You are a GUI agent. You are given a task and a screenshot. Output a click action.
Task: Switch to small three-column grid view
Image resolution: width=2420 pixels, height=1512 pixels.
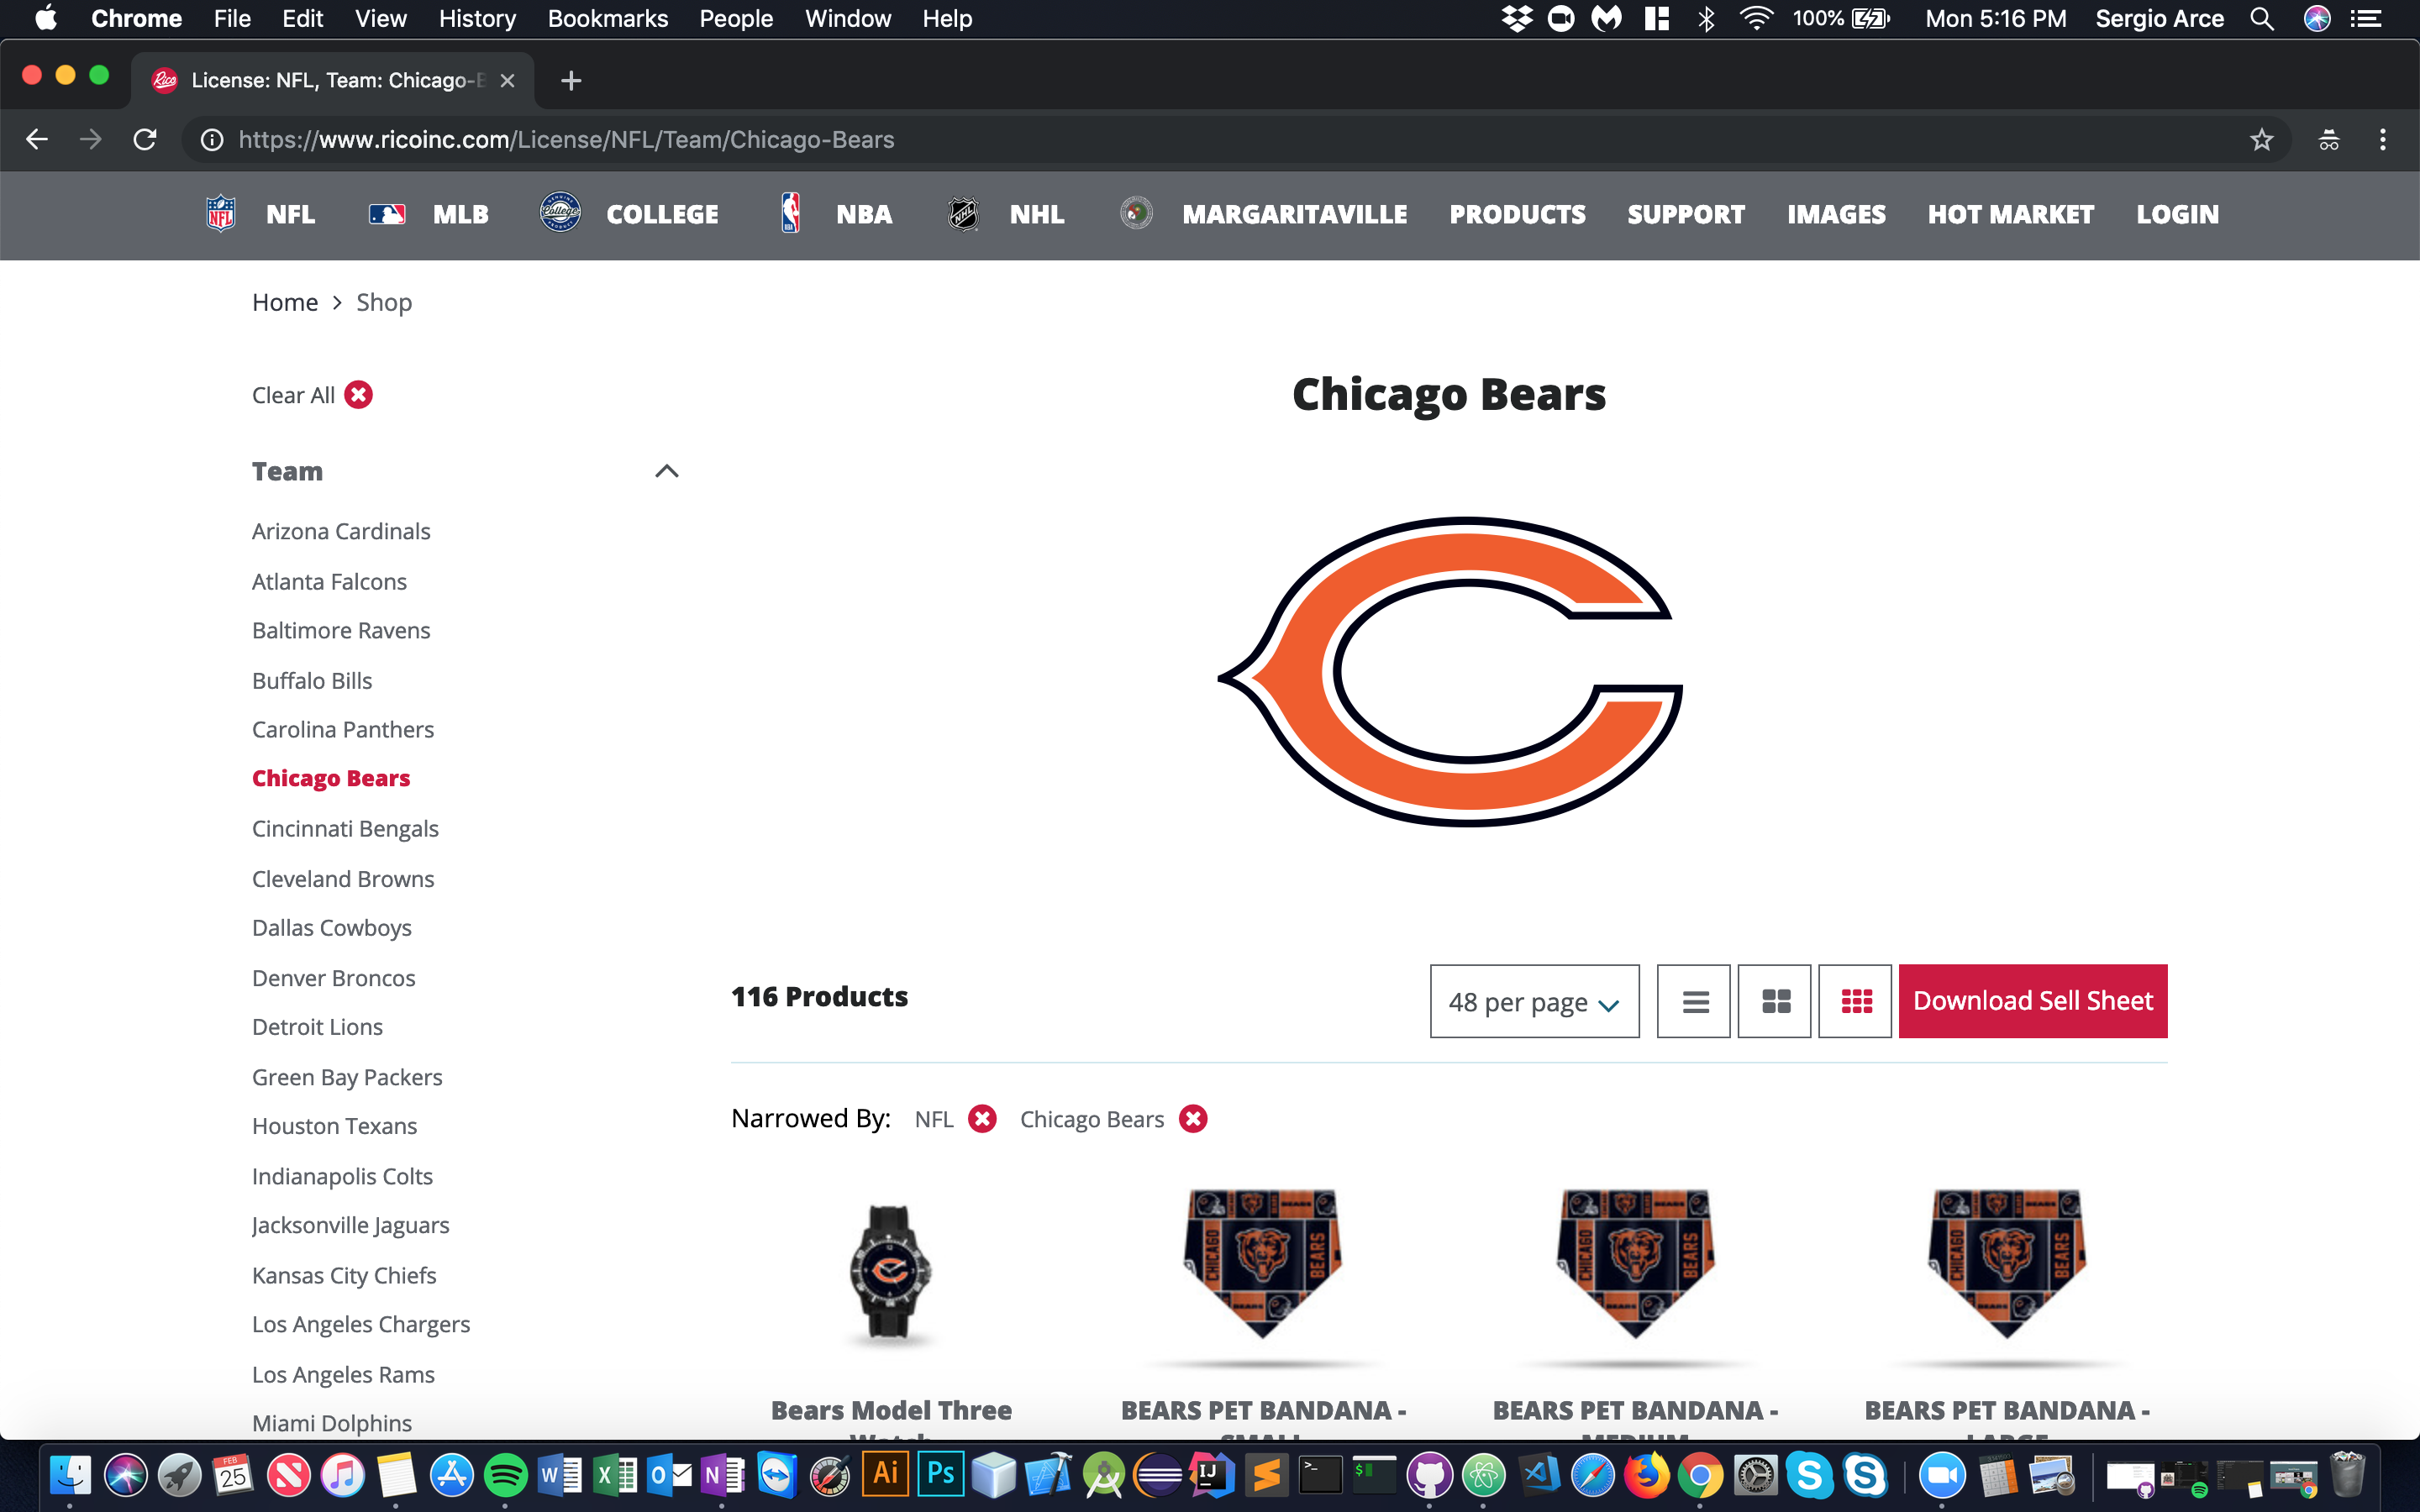1856,1001
